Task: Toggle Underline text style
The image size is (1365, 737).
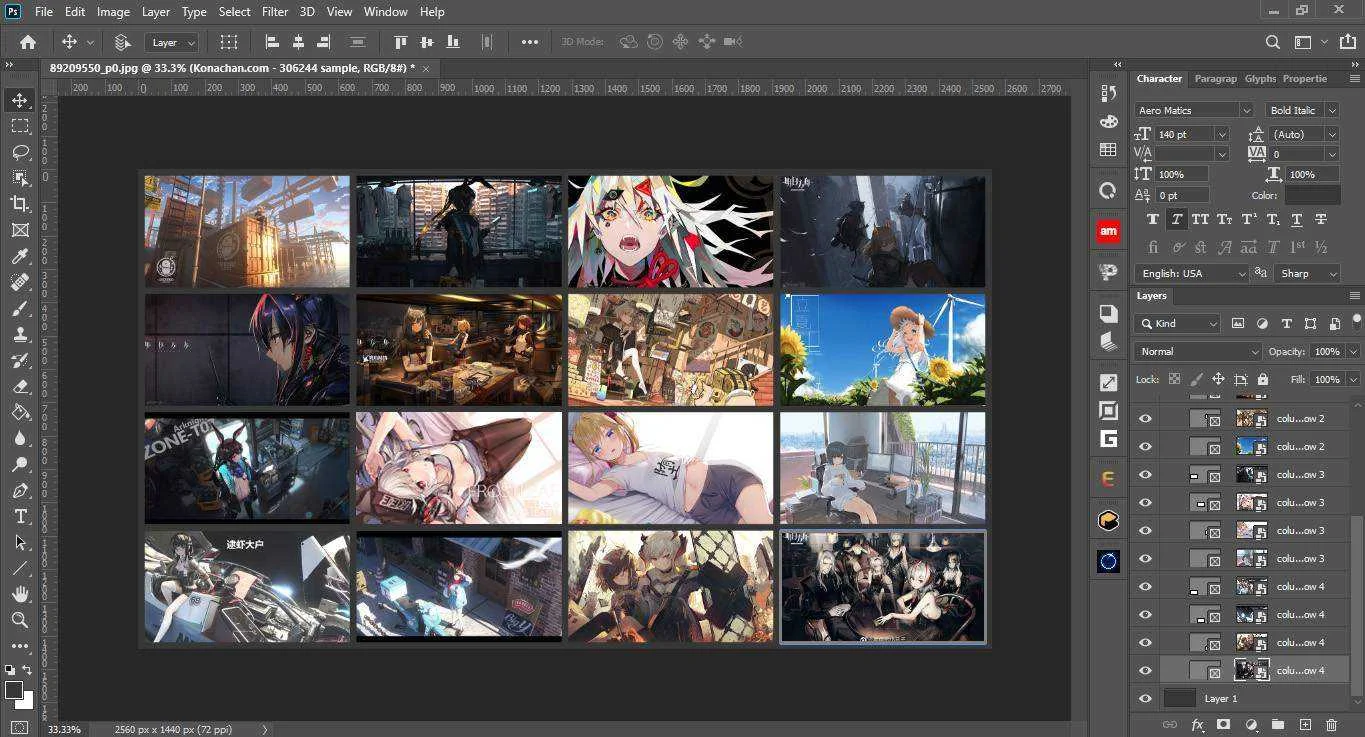Action: pyautogui.click(x=1297, y=219)
